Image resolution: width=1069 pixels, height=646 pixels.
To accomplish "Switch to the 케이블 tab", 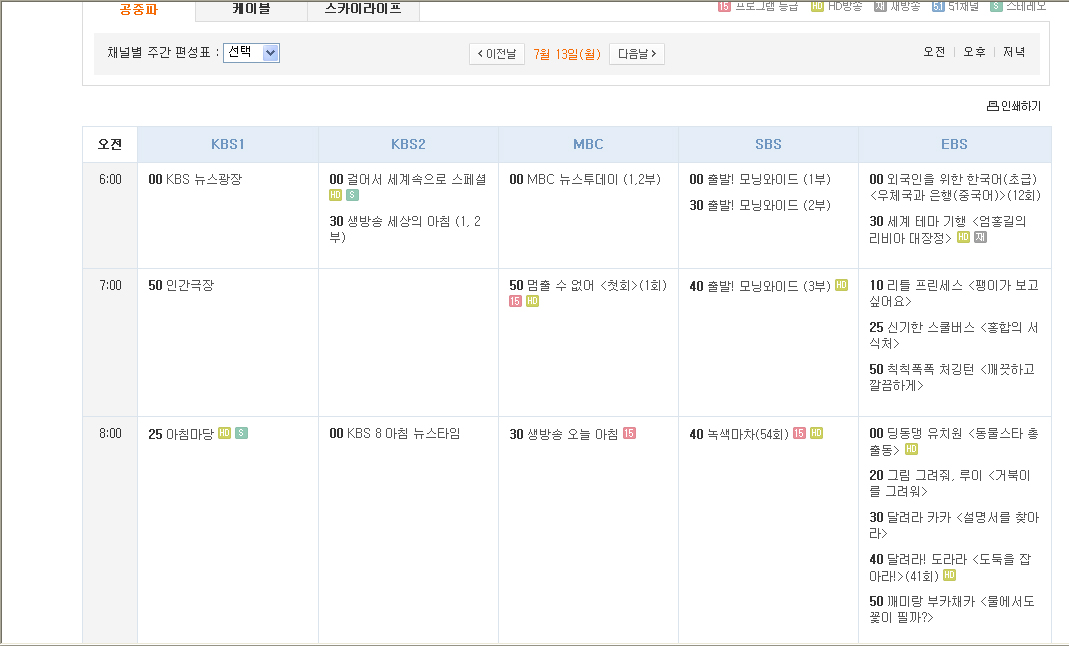I will (x=252, y=10).
